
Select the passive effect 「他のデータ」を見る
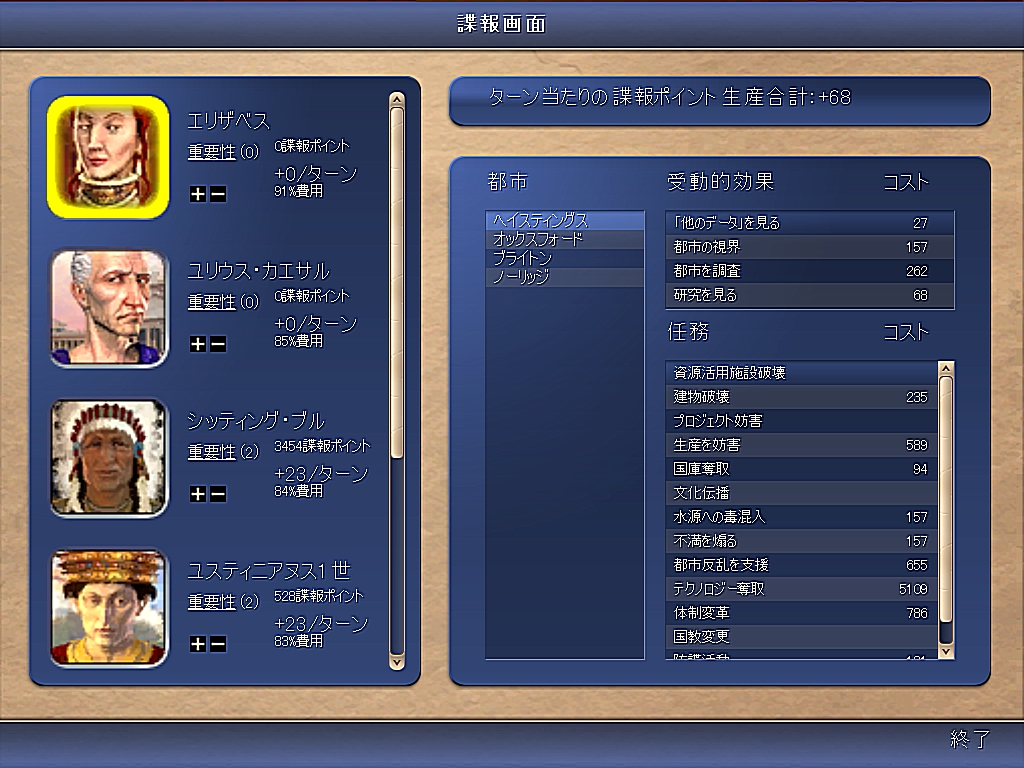pos(810,223)
